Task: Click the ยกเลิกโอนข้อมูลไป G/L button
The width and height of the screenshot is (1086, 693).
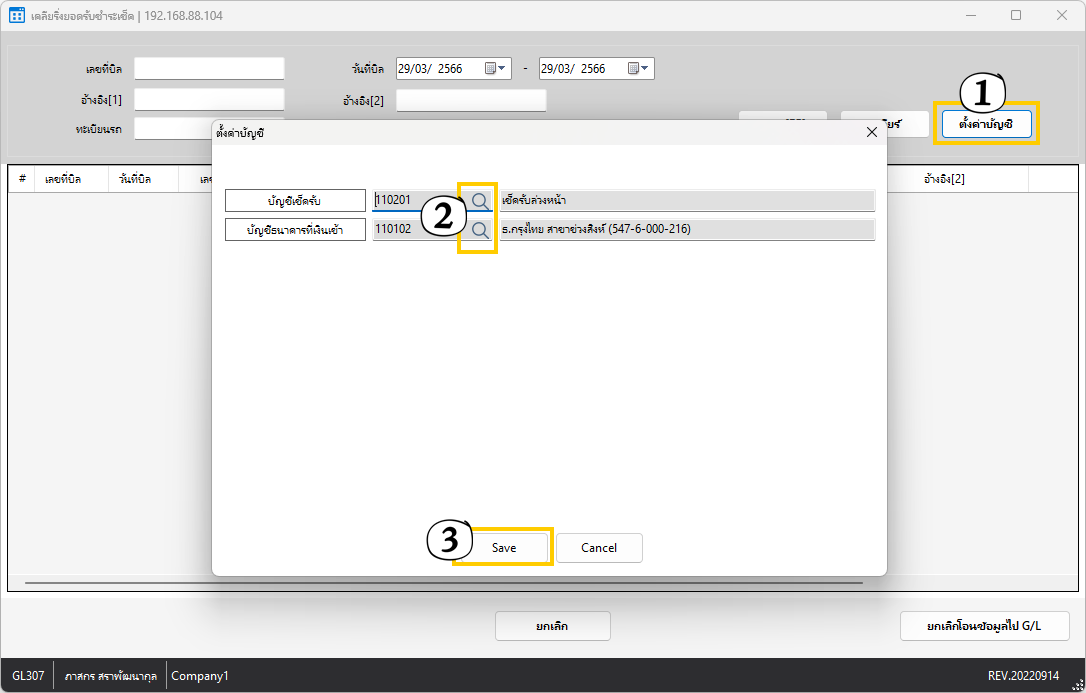Action: pos(984,626)
